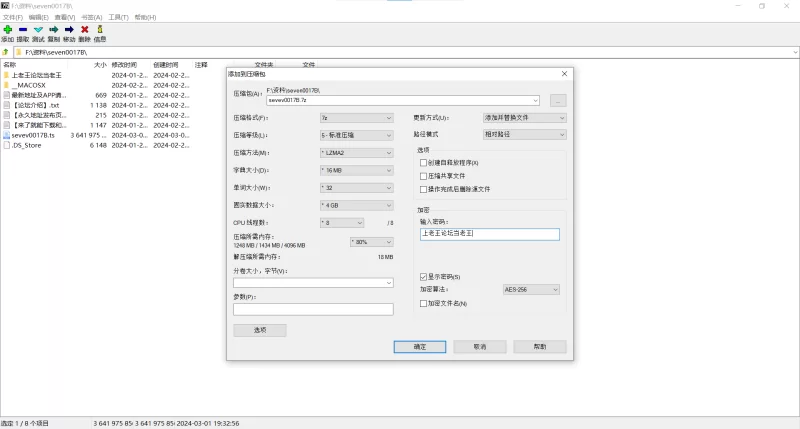Expand the compression level (压缩等级) dropdown
This screenshot has height=429, width=800.
point(356,134)
